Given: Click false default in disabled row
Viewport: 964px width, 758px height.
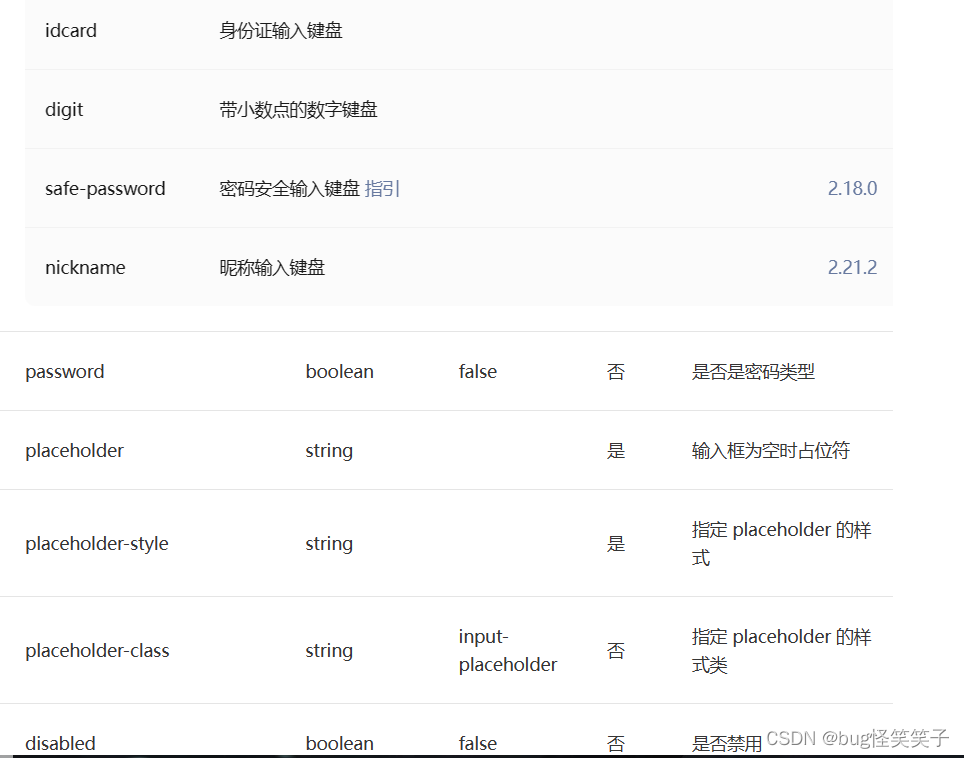Looking at the screenshot, I should 478,743.
